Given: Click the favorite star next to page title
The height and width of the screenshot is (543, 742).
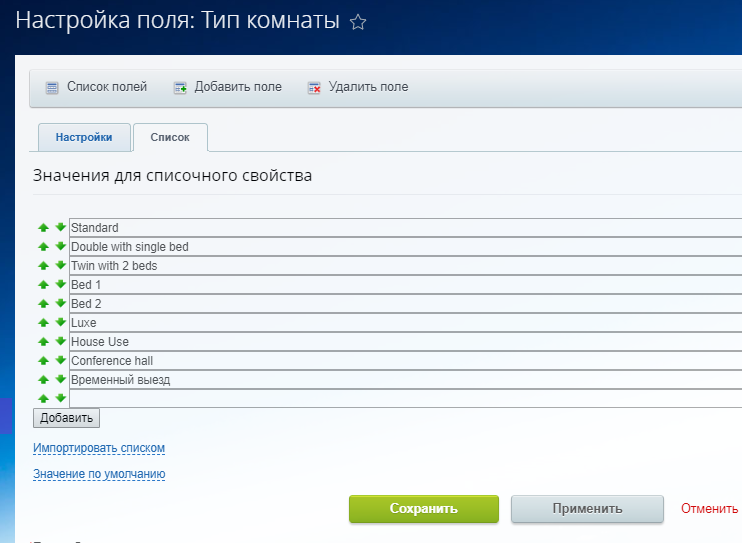Looking at the screenshot, I should pos(358,23).
